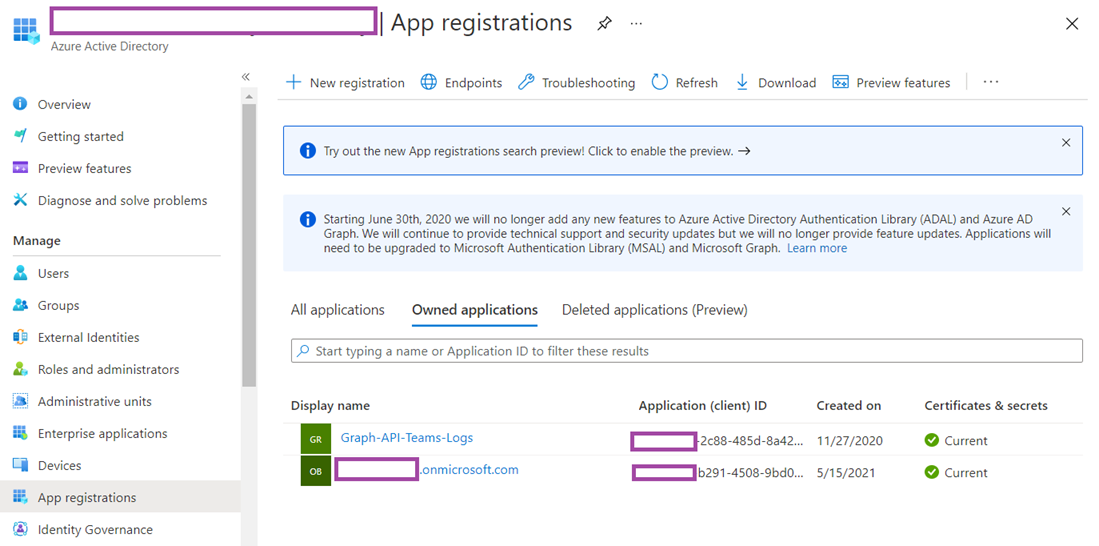
Task: Click the Groups icon in sidebar
Action: tap(20, 305)
